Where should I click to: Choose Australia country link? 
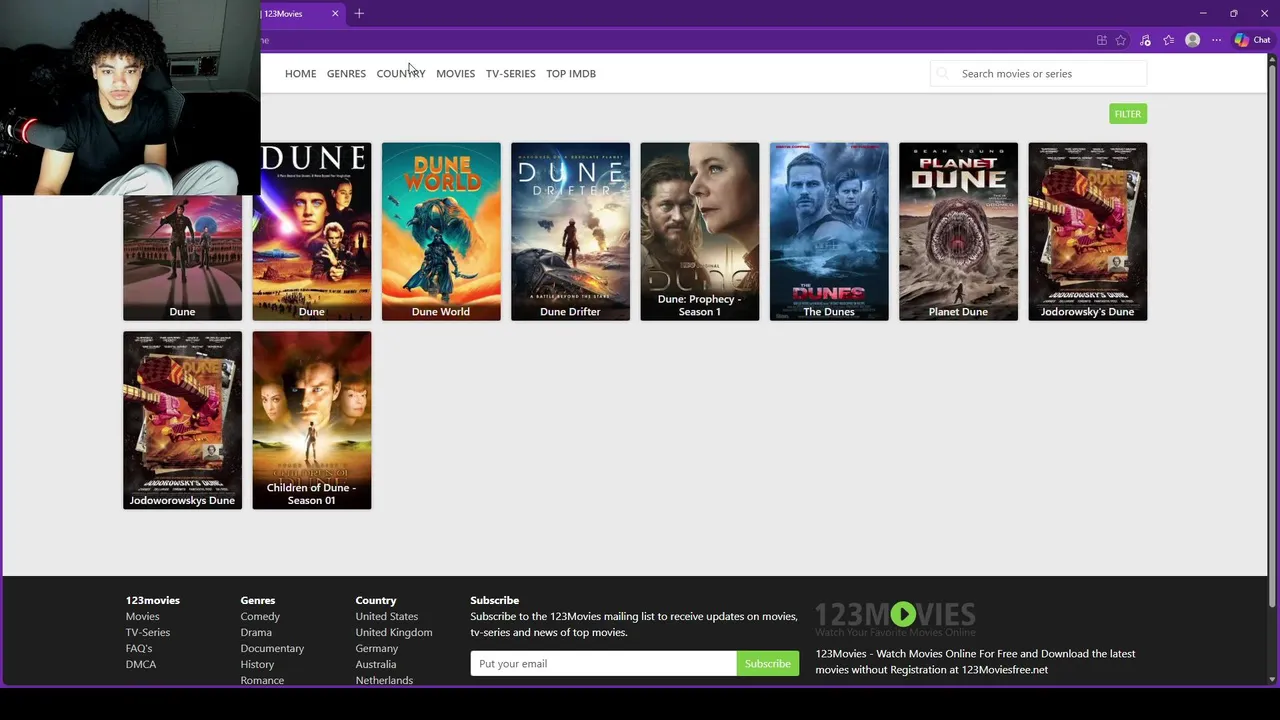tap(375, 664)
